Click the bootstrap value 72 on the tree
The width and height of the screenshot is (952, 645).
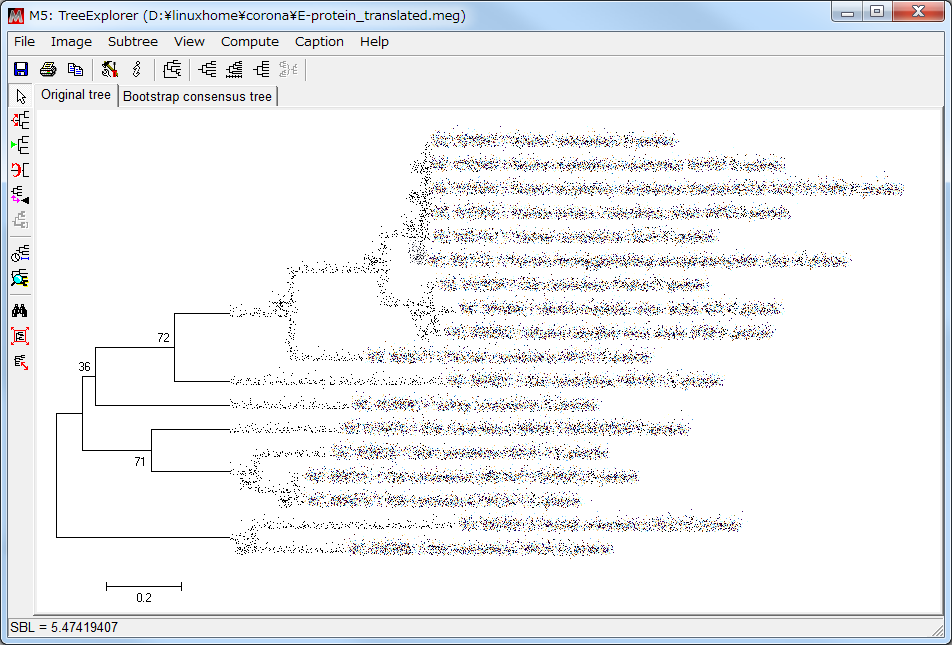tap(163, 338)
